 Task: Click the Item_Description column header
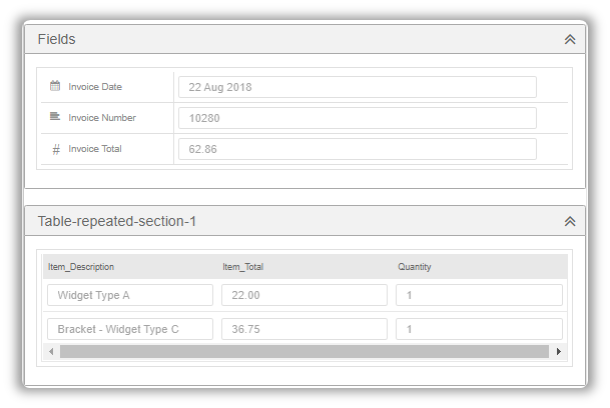coord(81,267)
